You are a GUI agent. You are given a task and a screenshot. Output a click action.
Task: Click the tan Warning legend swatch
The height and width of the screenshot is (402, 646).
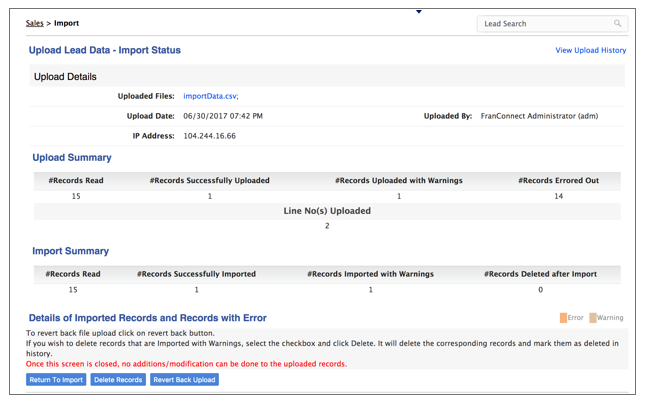click(593, 318)
